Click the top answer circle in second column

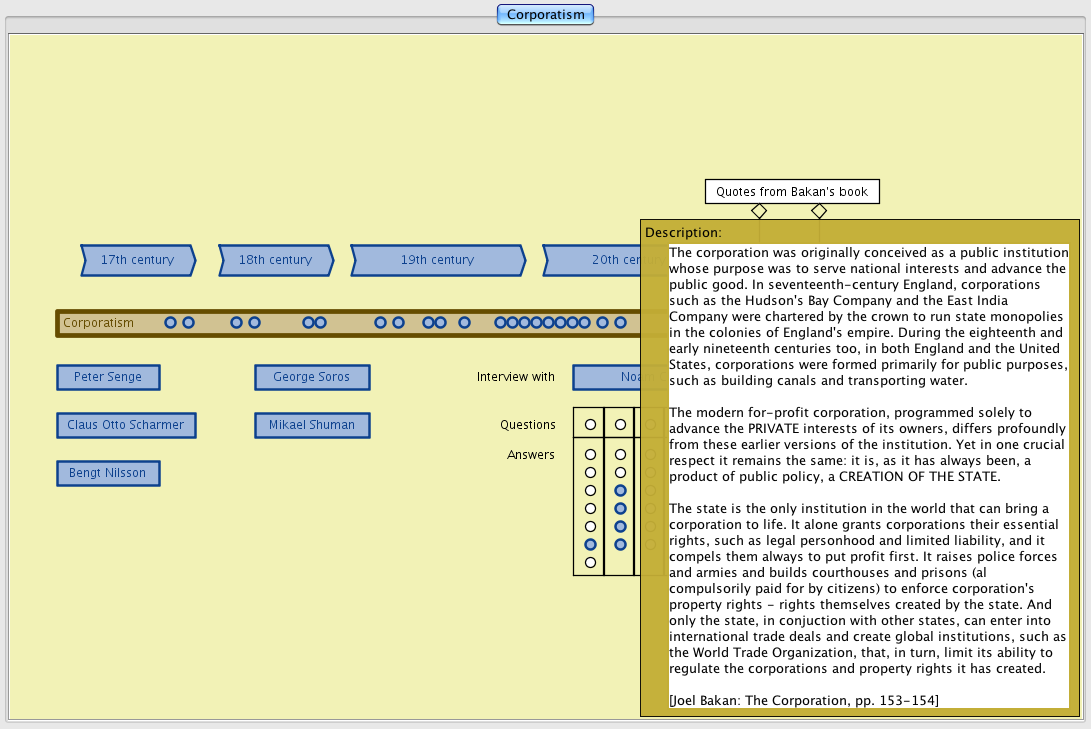[x=620, y=454]
